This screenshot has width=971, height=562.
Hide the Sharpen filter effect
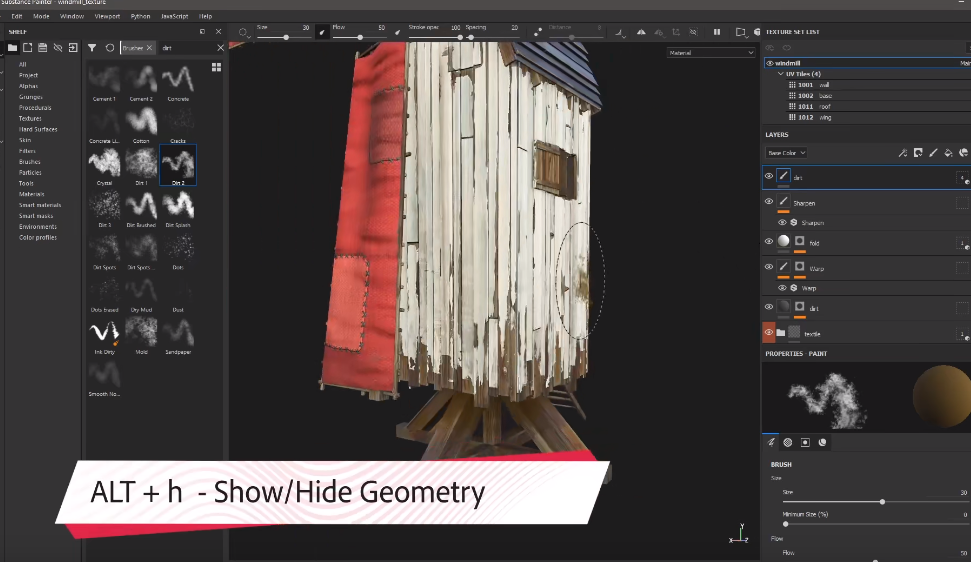(x=782, y=222)
